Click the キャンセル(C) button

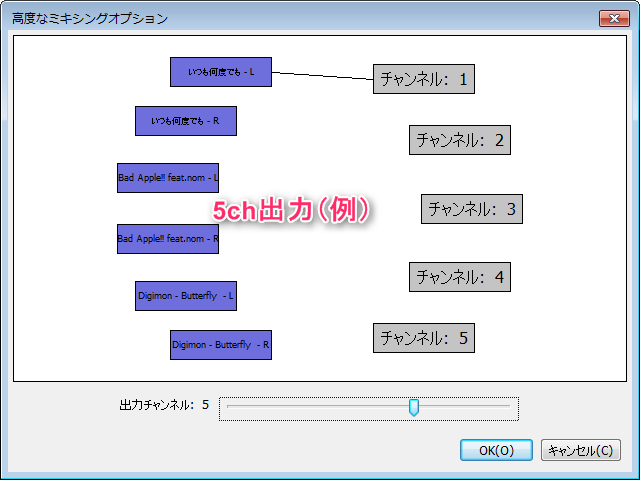[580, 450]
